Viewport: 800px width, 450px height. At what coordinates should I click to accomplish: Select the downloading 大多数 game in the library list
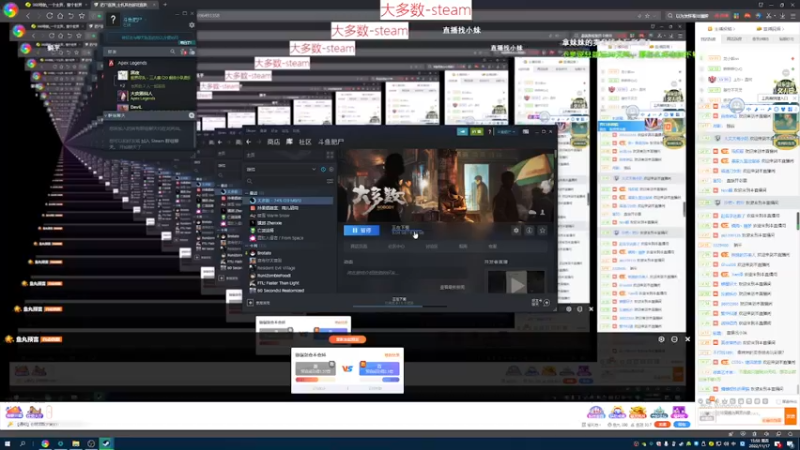(x=290, y=201)
